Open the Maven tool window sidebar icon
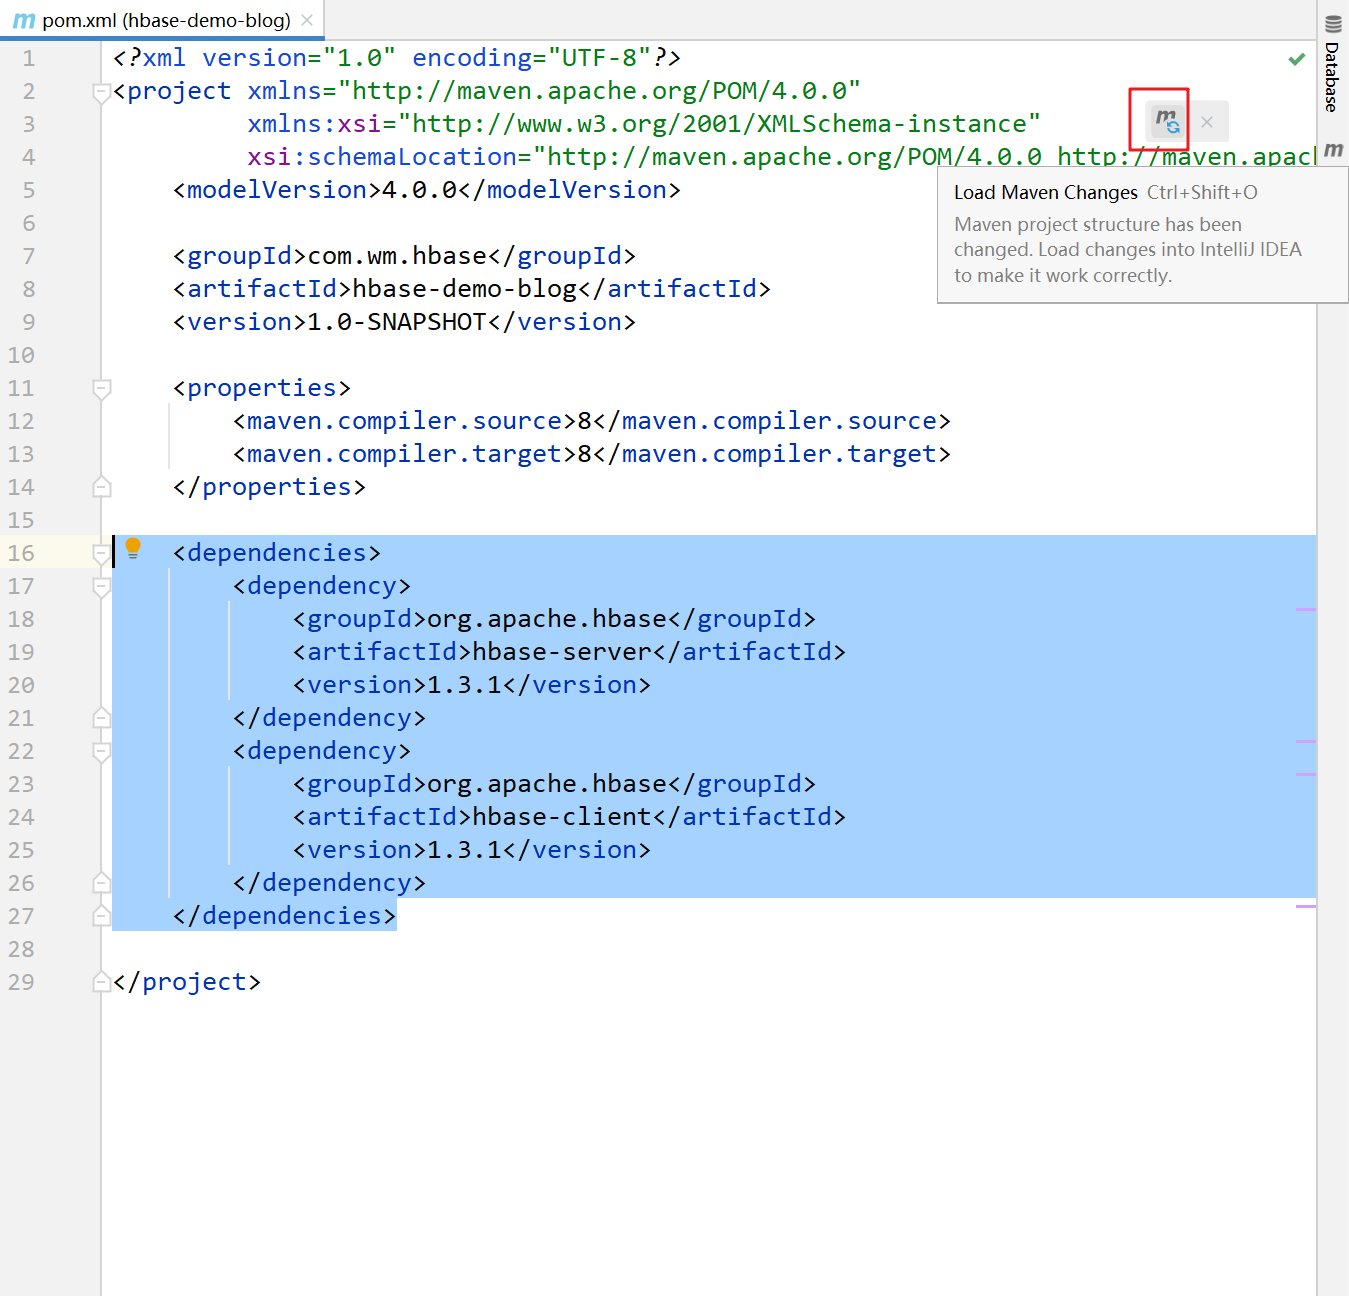The image size is (1349, 1296). (1333, 150)
